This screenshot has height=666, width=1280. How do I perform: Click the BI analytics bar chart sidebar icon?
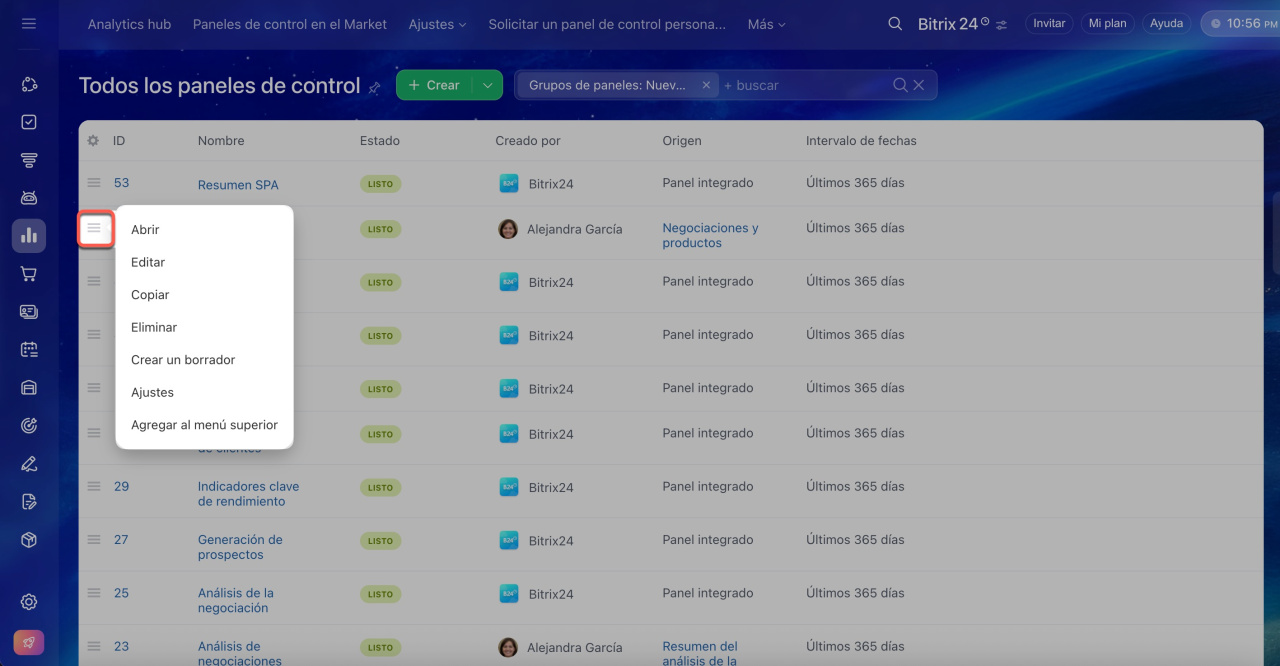tap(29, 236)
